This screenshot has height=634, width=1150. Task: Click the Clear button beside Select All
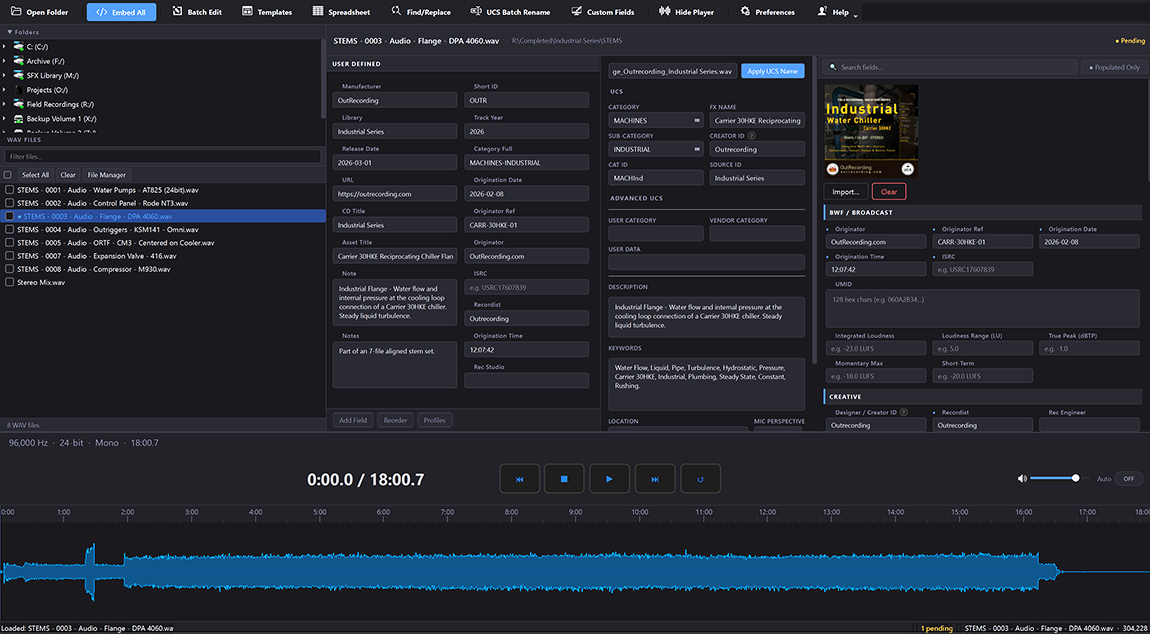click(68, 175)
